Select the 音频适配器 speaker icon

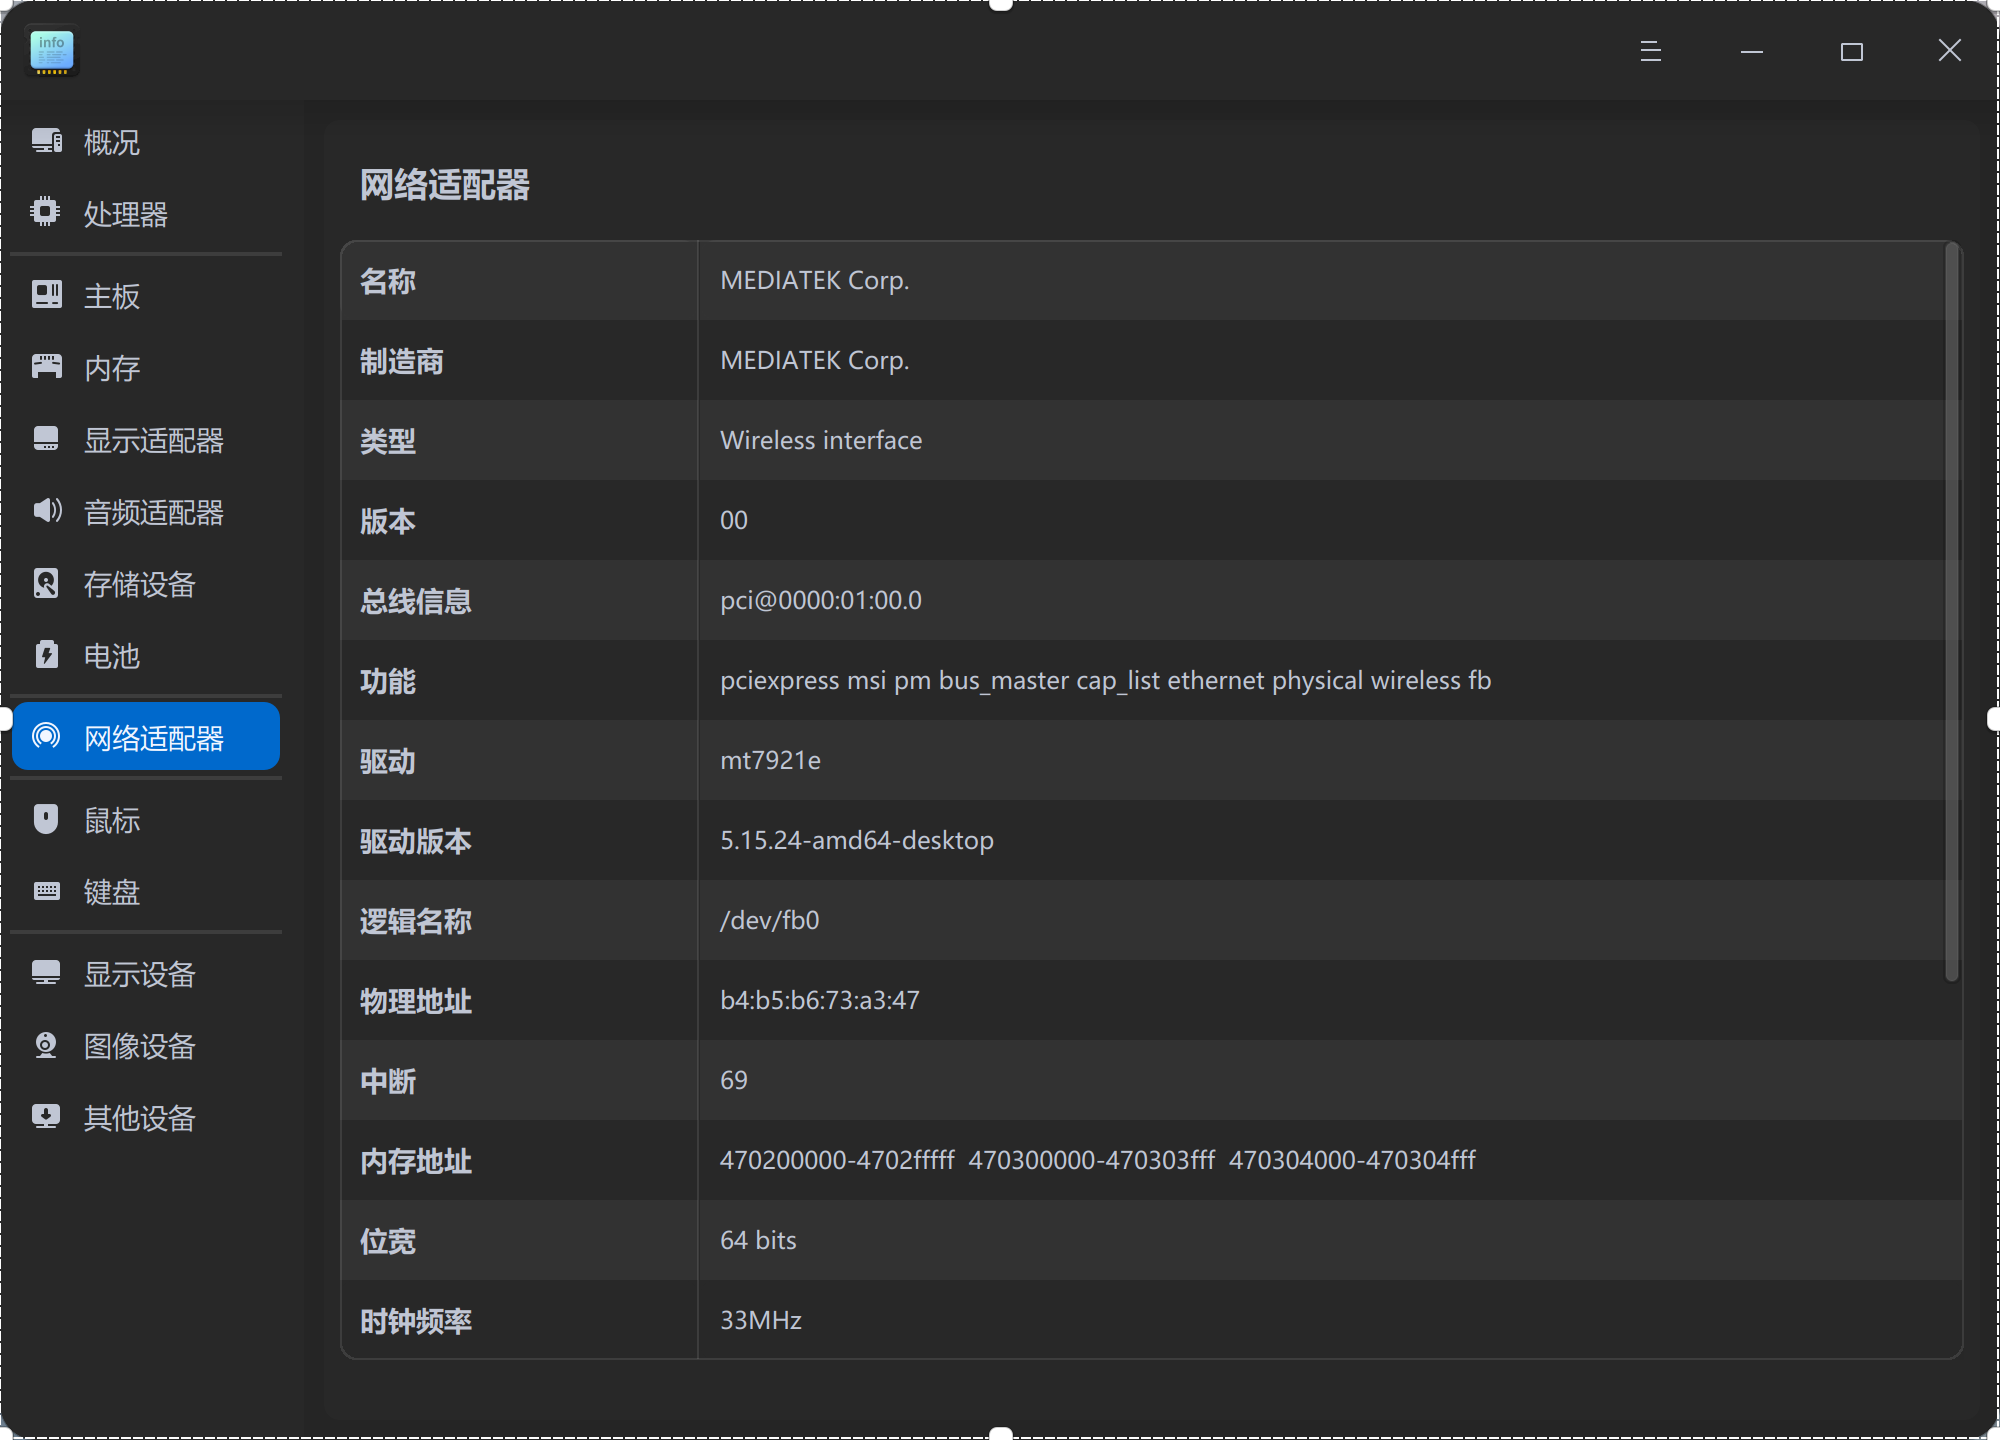[x=46, y=512]
